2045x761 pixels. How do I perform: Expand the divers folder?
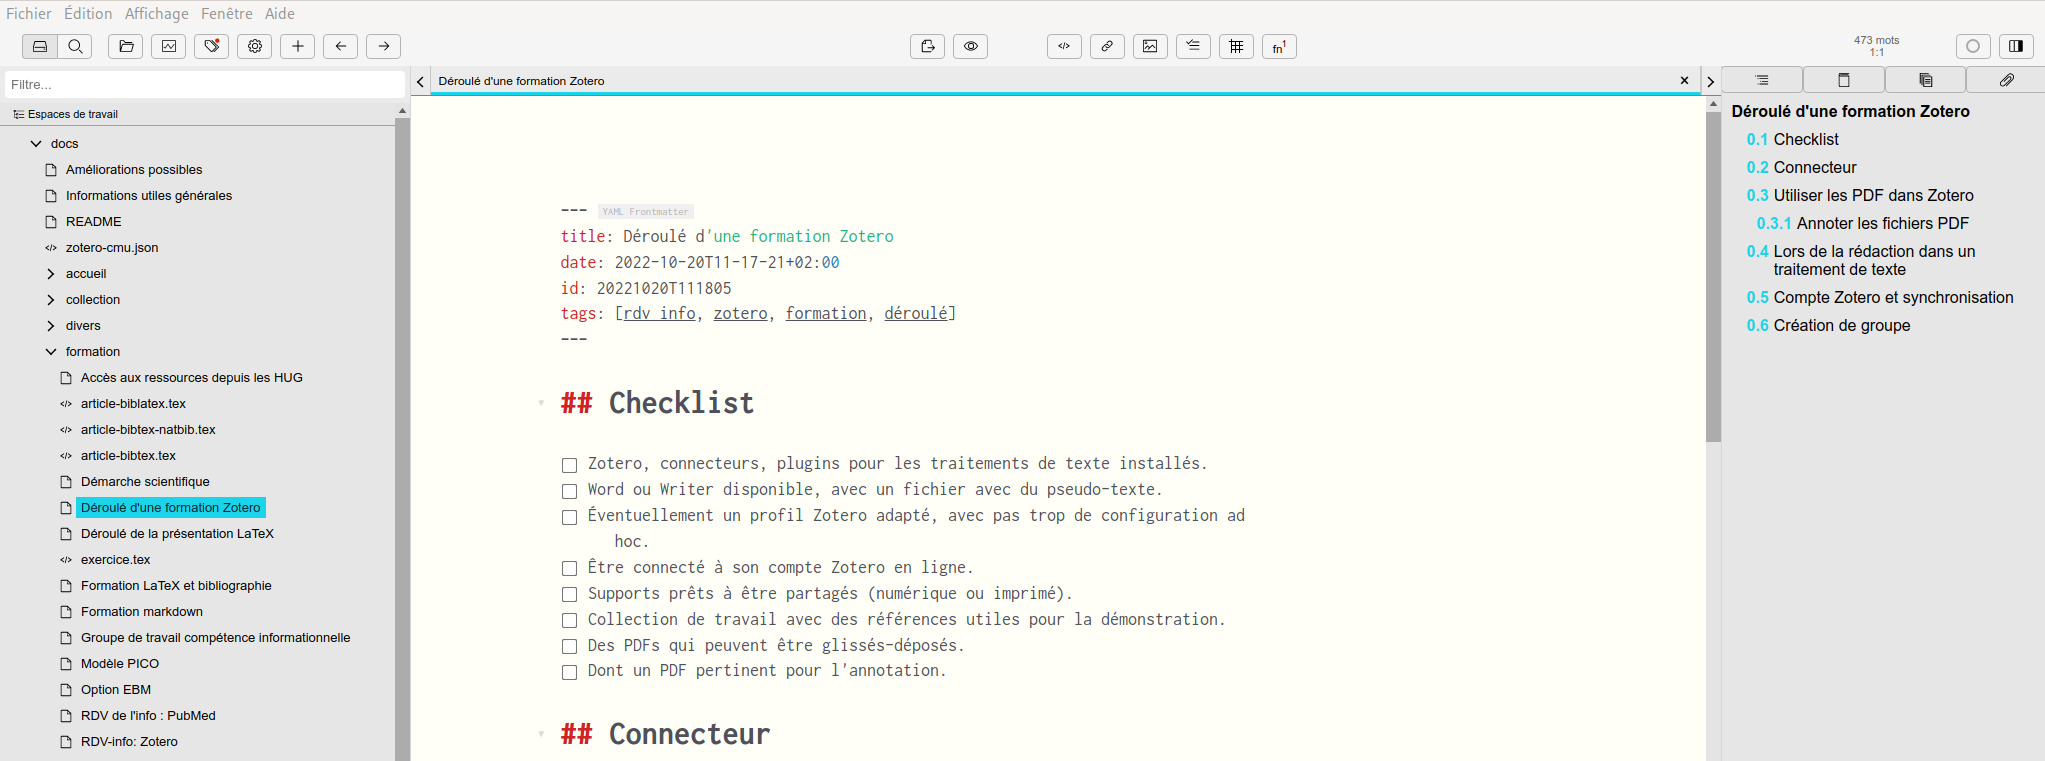click(51, 326)
